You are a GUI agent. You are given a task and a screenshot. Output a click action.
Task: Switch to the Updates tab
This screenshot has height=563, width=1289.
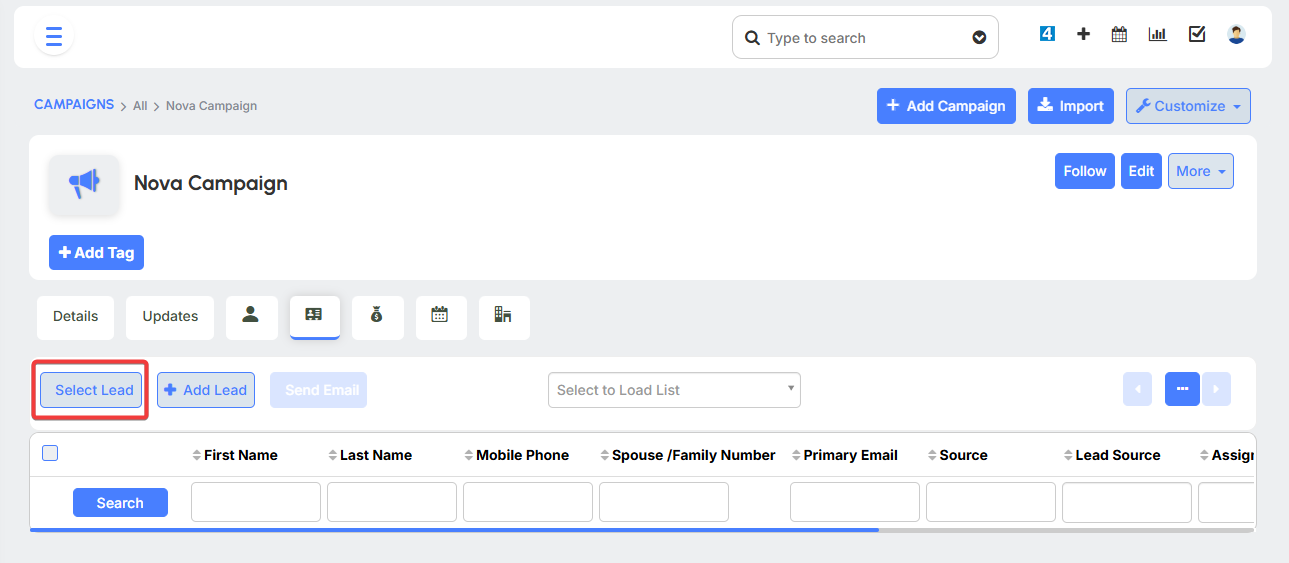[x=170, y=316]
